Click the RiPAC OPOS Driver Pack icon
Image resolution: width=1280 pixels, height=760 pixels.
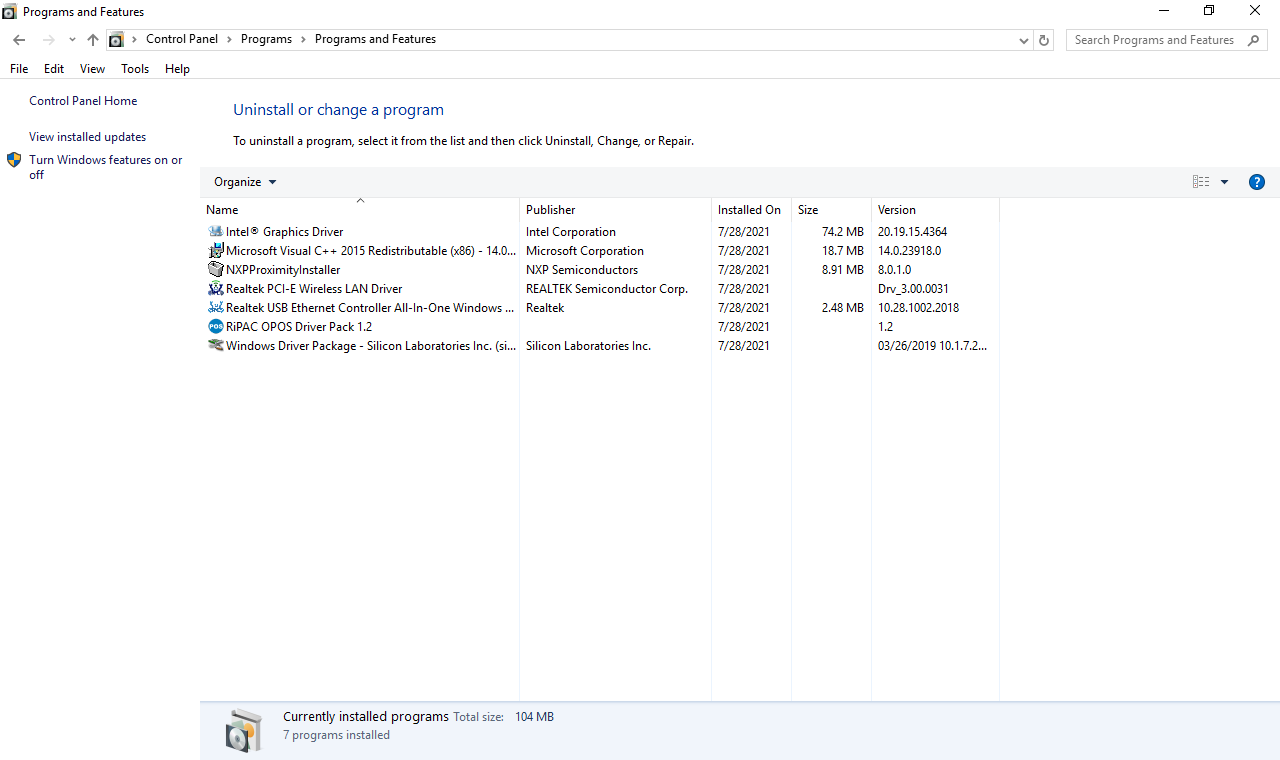click(x=215, y=327)
